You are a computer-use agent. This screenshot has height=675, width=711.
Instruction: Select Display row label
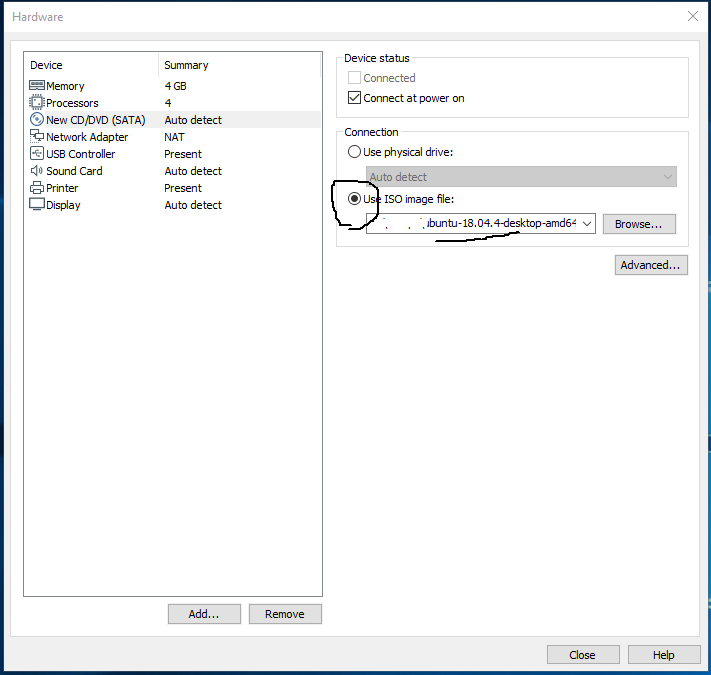click(63, 205)
